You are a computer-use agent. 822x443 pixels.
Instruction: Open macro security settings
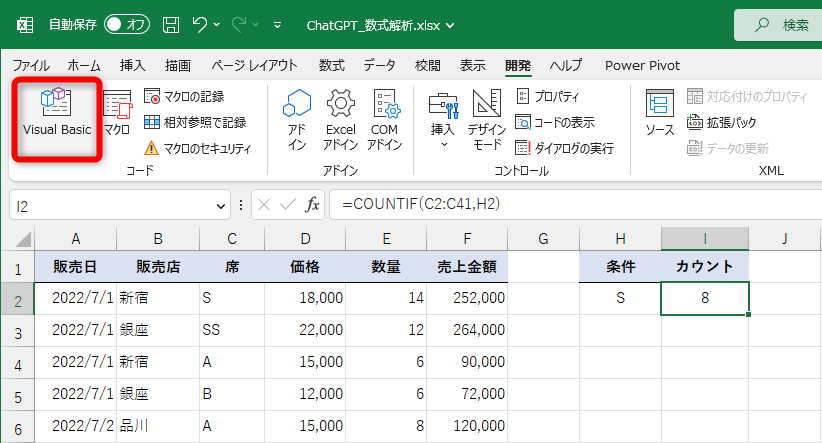pos(198,148)
